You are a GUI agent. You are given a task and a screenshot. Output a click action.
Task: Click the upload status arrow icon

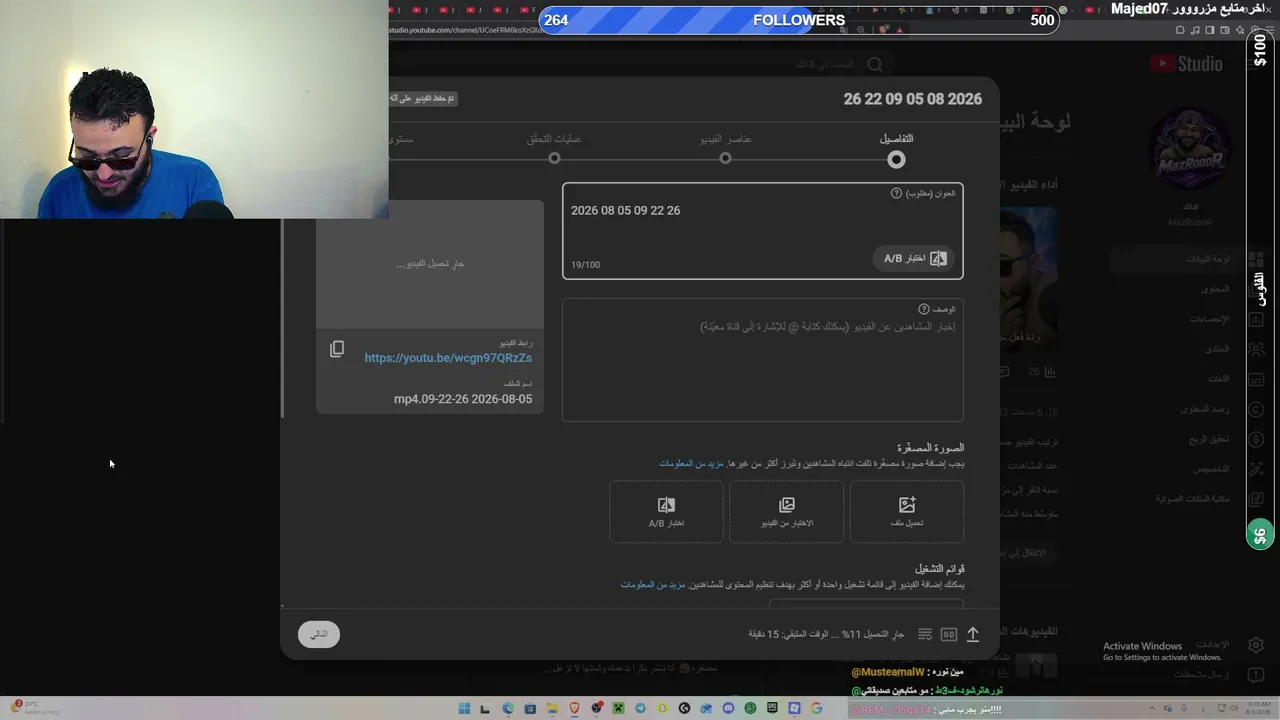[x=972, y=634]
